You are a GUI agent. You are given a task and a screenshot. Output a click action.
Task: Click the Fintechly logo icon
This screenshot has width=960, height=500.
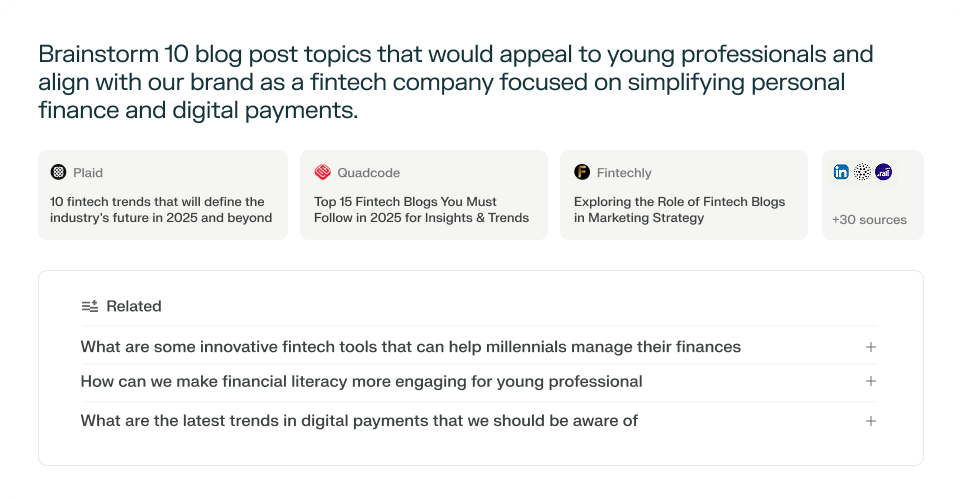tap(582, 172)
